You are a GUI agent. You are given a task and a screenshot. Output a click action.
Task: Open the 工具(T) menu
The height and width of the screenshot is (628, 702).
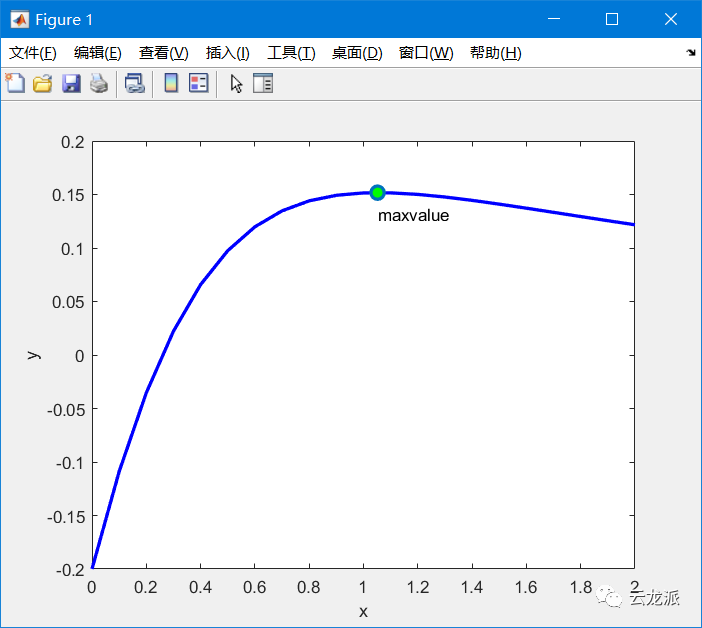tap(291, 53)
